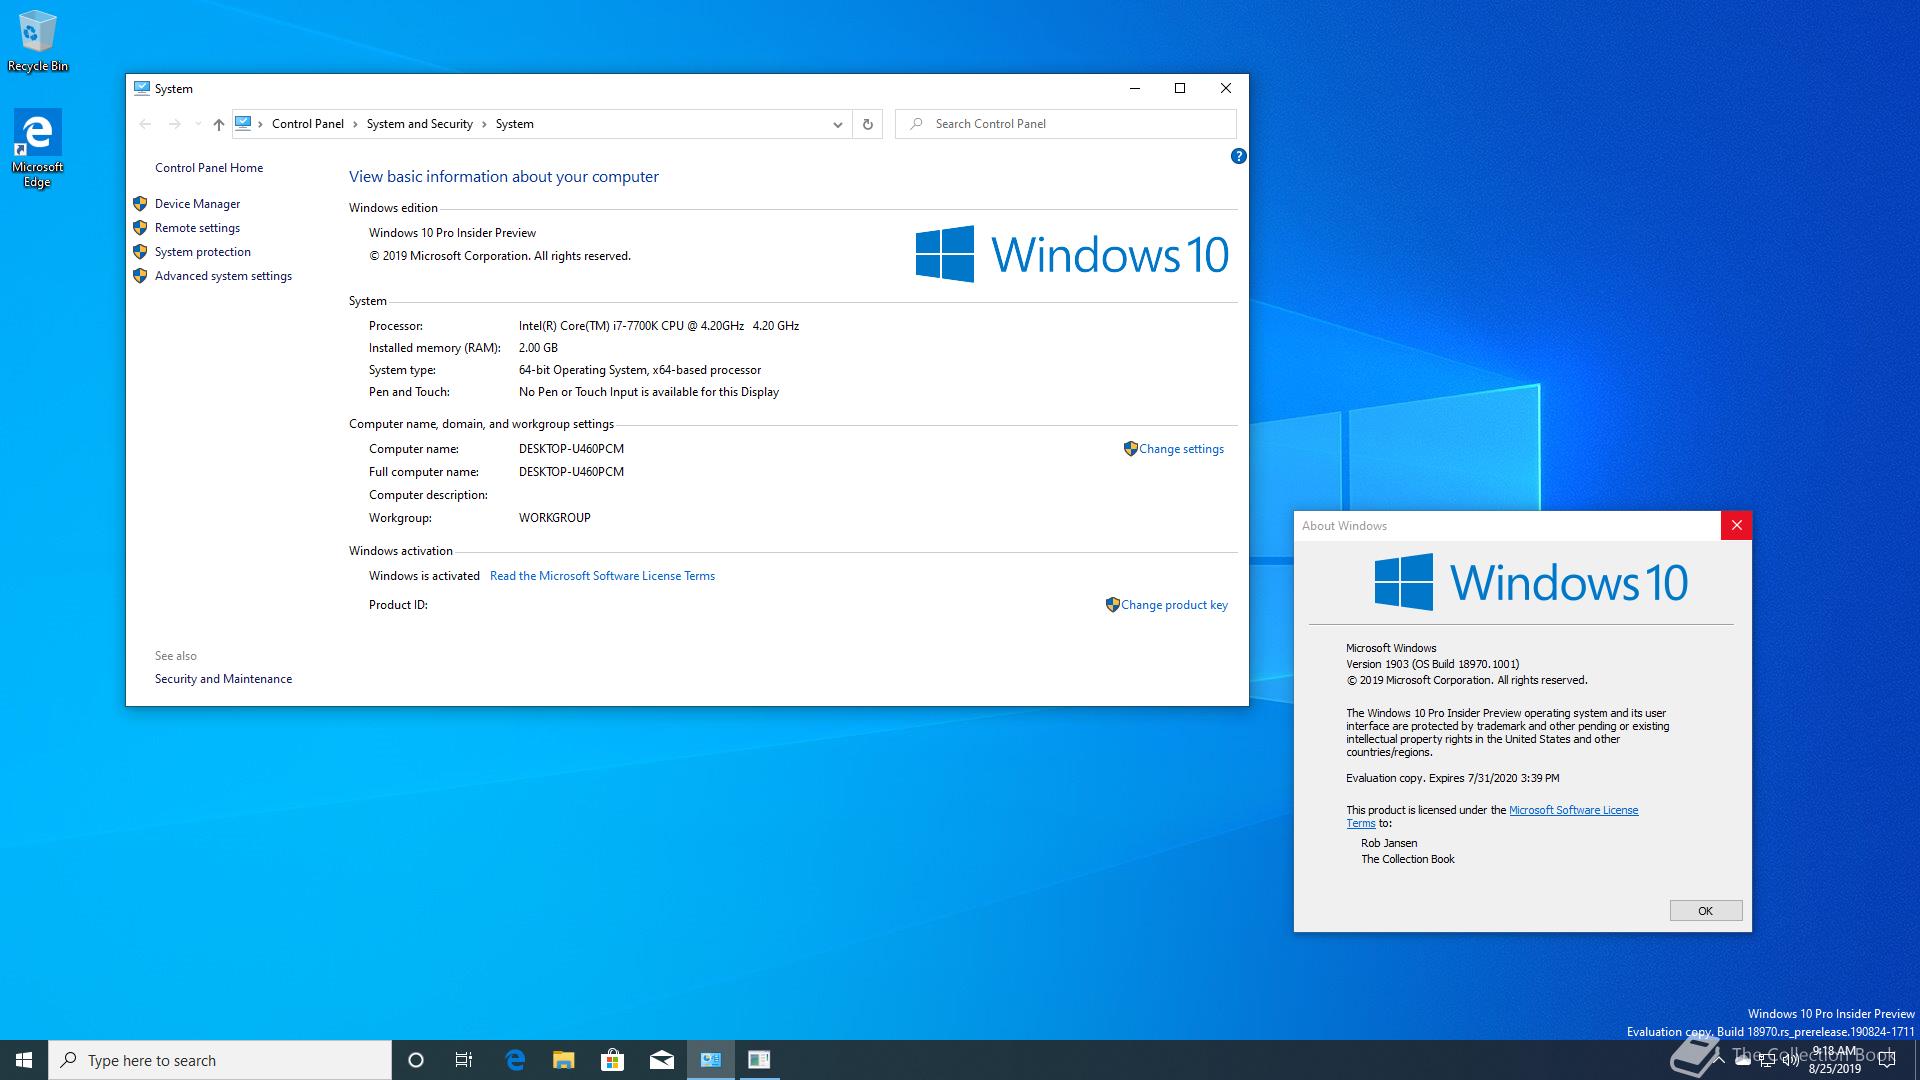Open File Explorer from the taskbar
1920x1080 pixels.
[x=563, y=1060]
